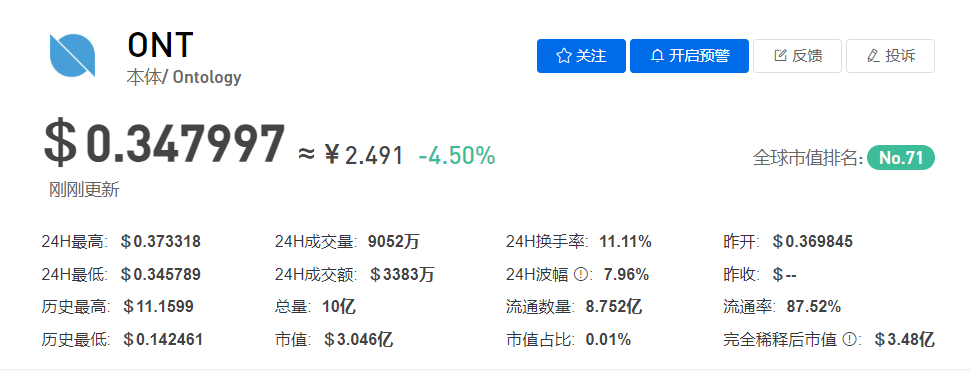Viewport: 970px width, 371px height.
Task: Follow ONT with the 关注 button
Action: pyautogui.click(x=582, y=56)
